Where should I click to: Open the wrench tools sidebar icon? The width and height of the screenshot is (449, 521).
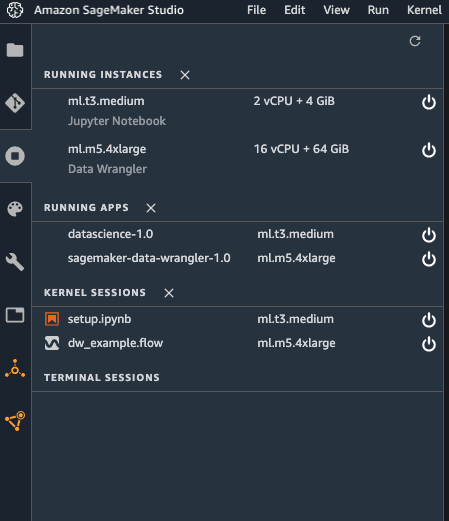(x=15, y=262)
